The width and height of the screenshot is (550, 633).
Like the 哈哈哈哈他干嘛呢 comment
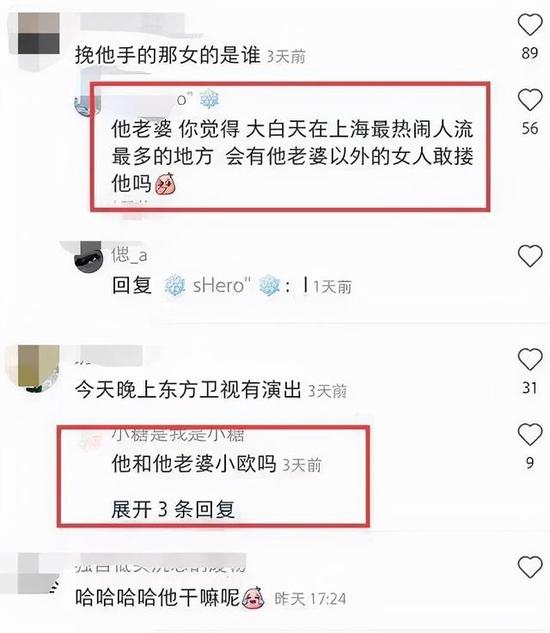tap(530, 567)
